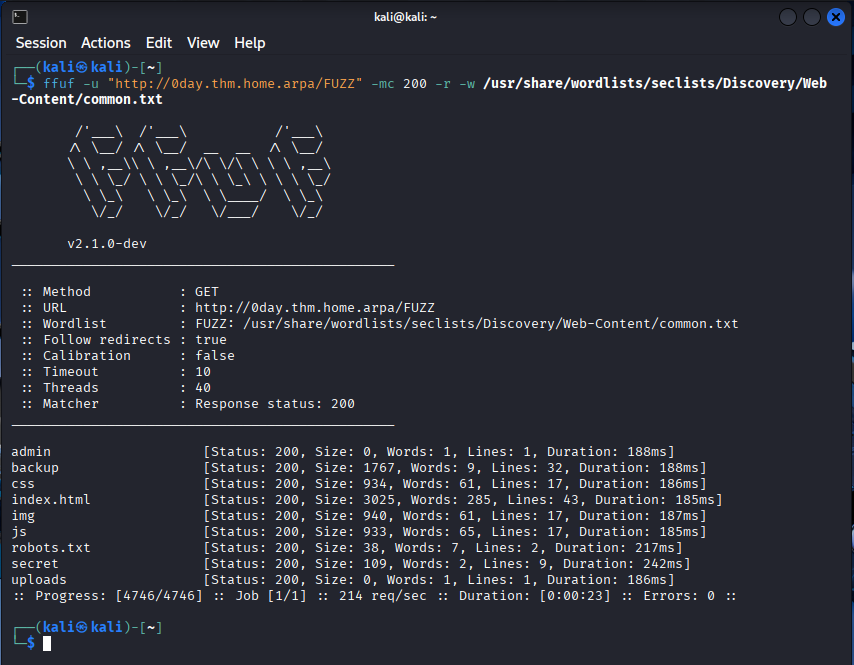Open the View menu
Viewport: 854px width, 665px height.
[203, 43]
